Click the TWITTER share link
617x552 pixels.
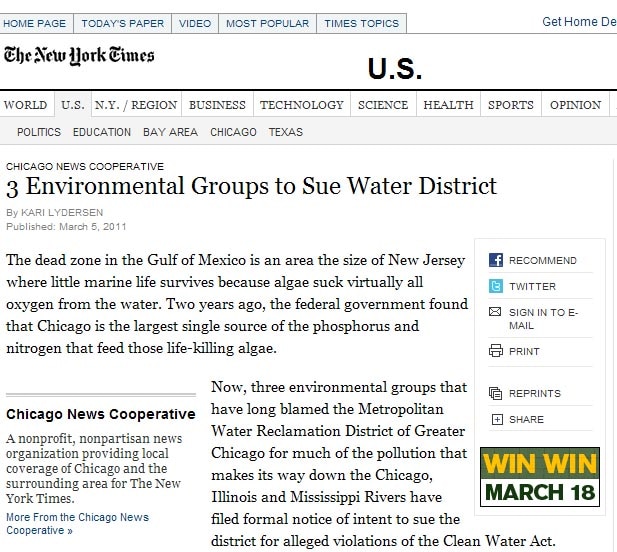click(x=532, y=286)
